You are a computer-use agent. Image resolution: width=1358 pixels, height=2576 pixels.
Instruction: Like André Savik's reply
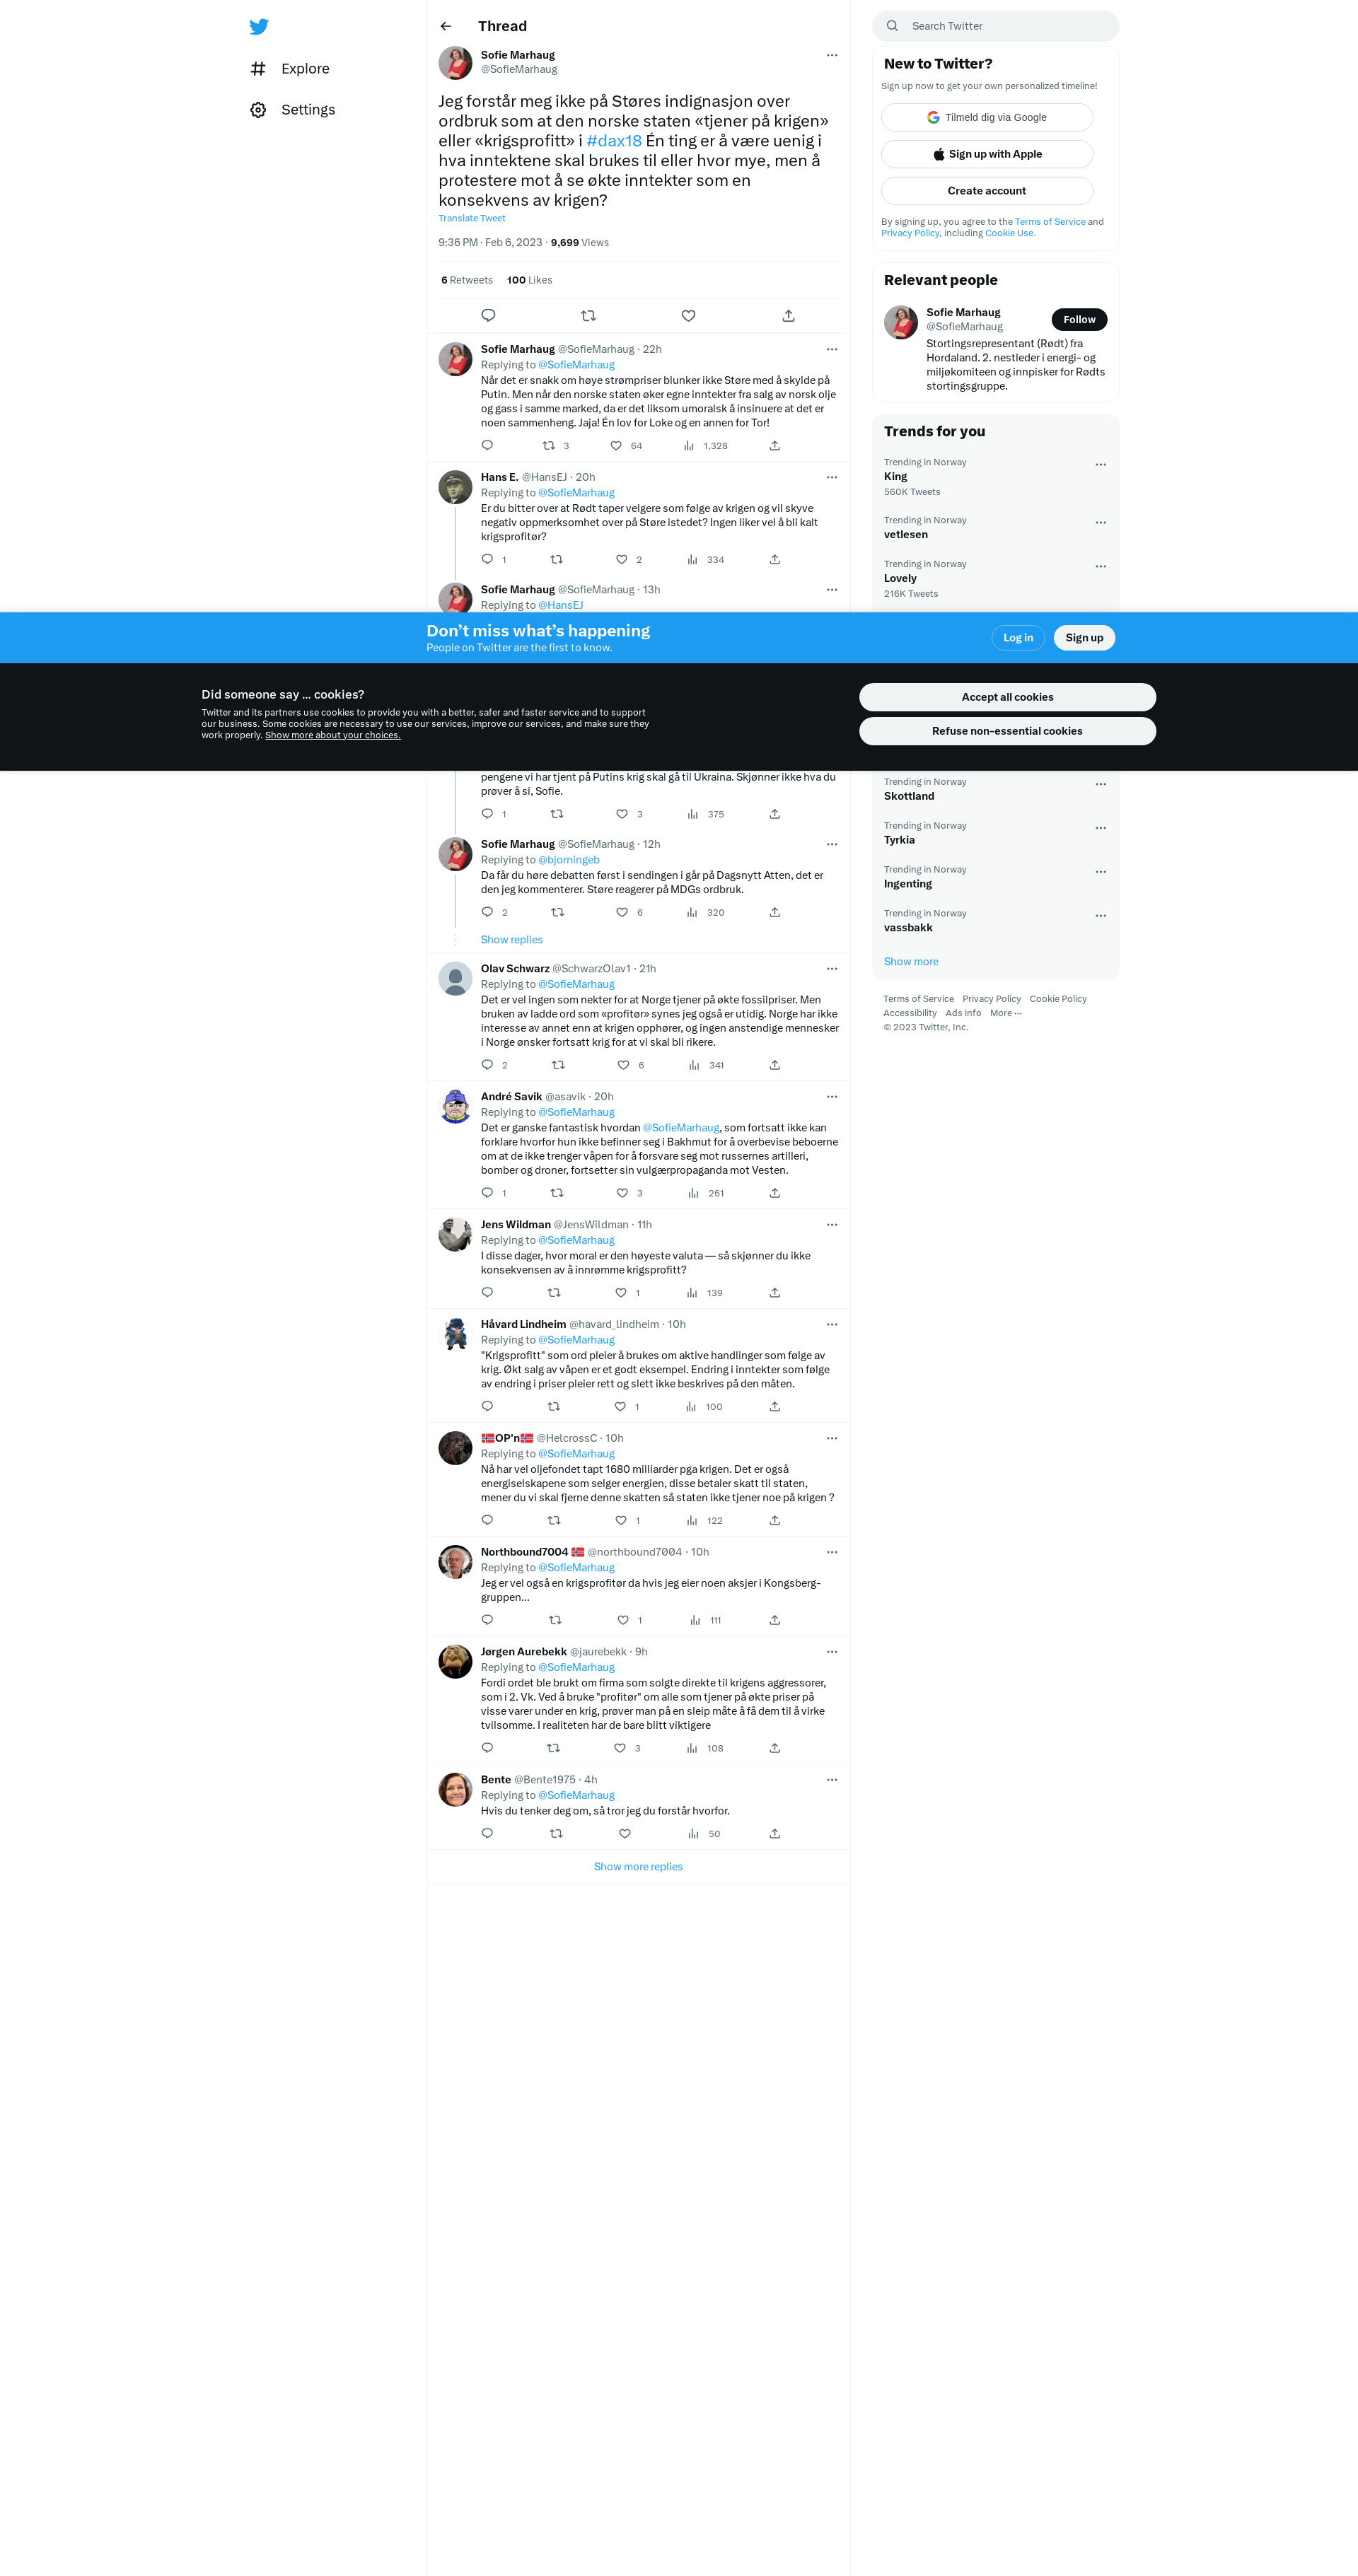(x=629, y=1193)
